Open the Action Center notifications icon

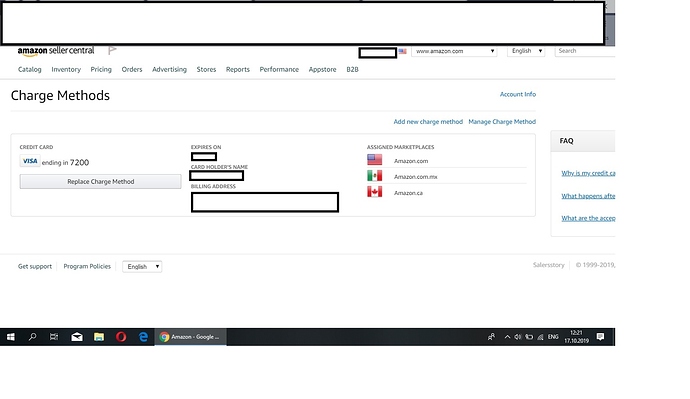[600, 337]
